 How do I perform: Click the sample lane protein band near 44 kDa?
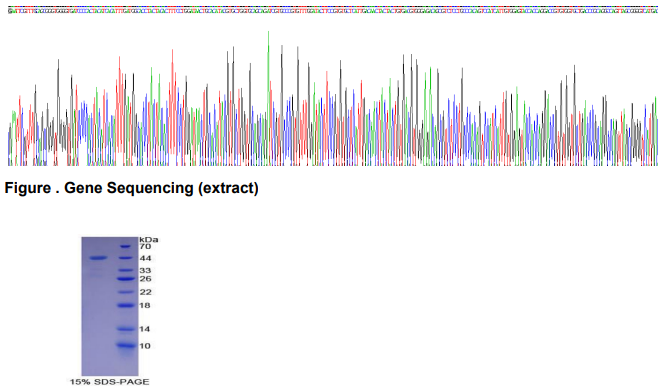point(98,258)
